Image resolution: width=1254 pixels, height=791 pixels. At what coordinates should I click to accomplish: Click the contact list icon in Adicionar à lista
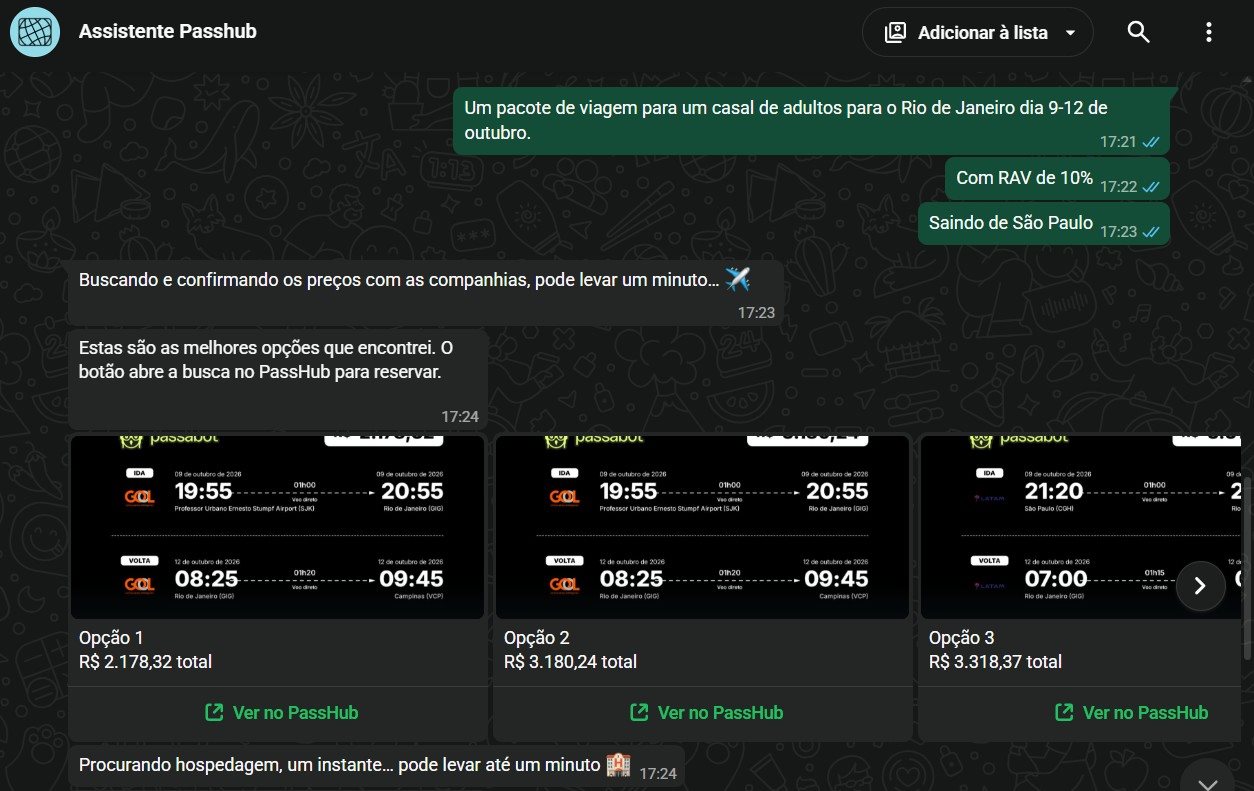coord(895,32)
